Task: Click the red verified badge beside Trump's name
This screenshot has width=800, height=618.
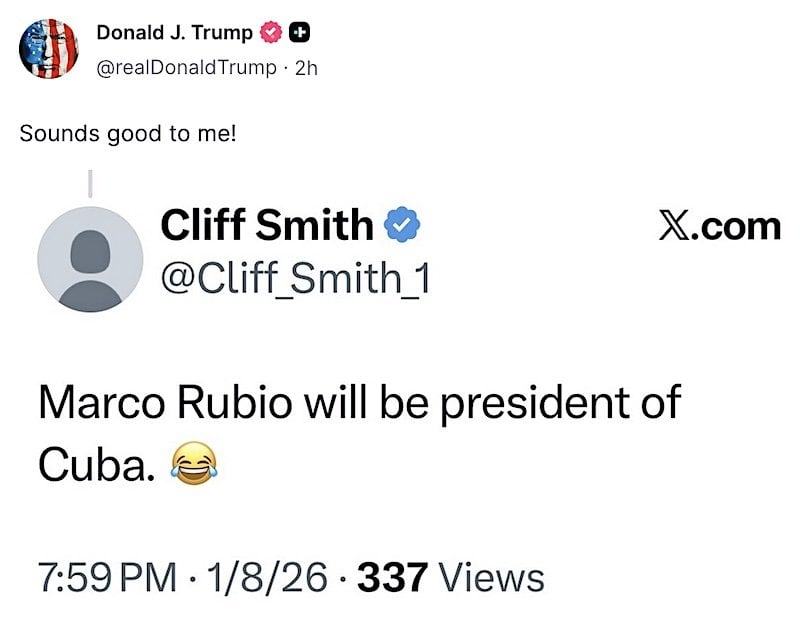Action: click(x=269, y=33)
